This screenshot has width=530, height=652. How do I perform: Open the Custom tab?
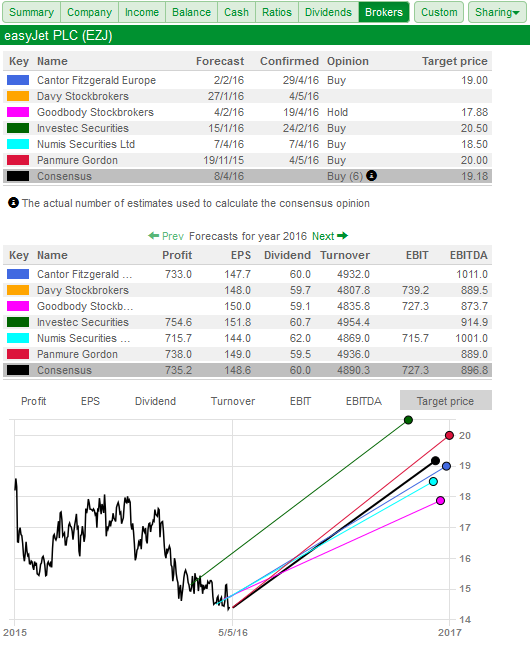[x=439, y=12]
